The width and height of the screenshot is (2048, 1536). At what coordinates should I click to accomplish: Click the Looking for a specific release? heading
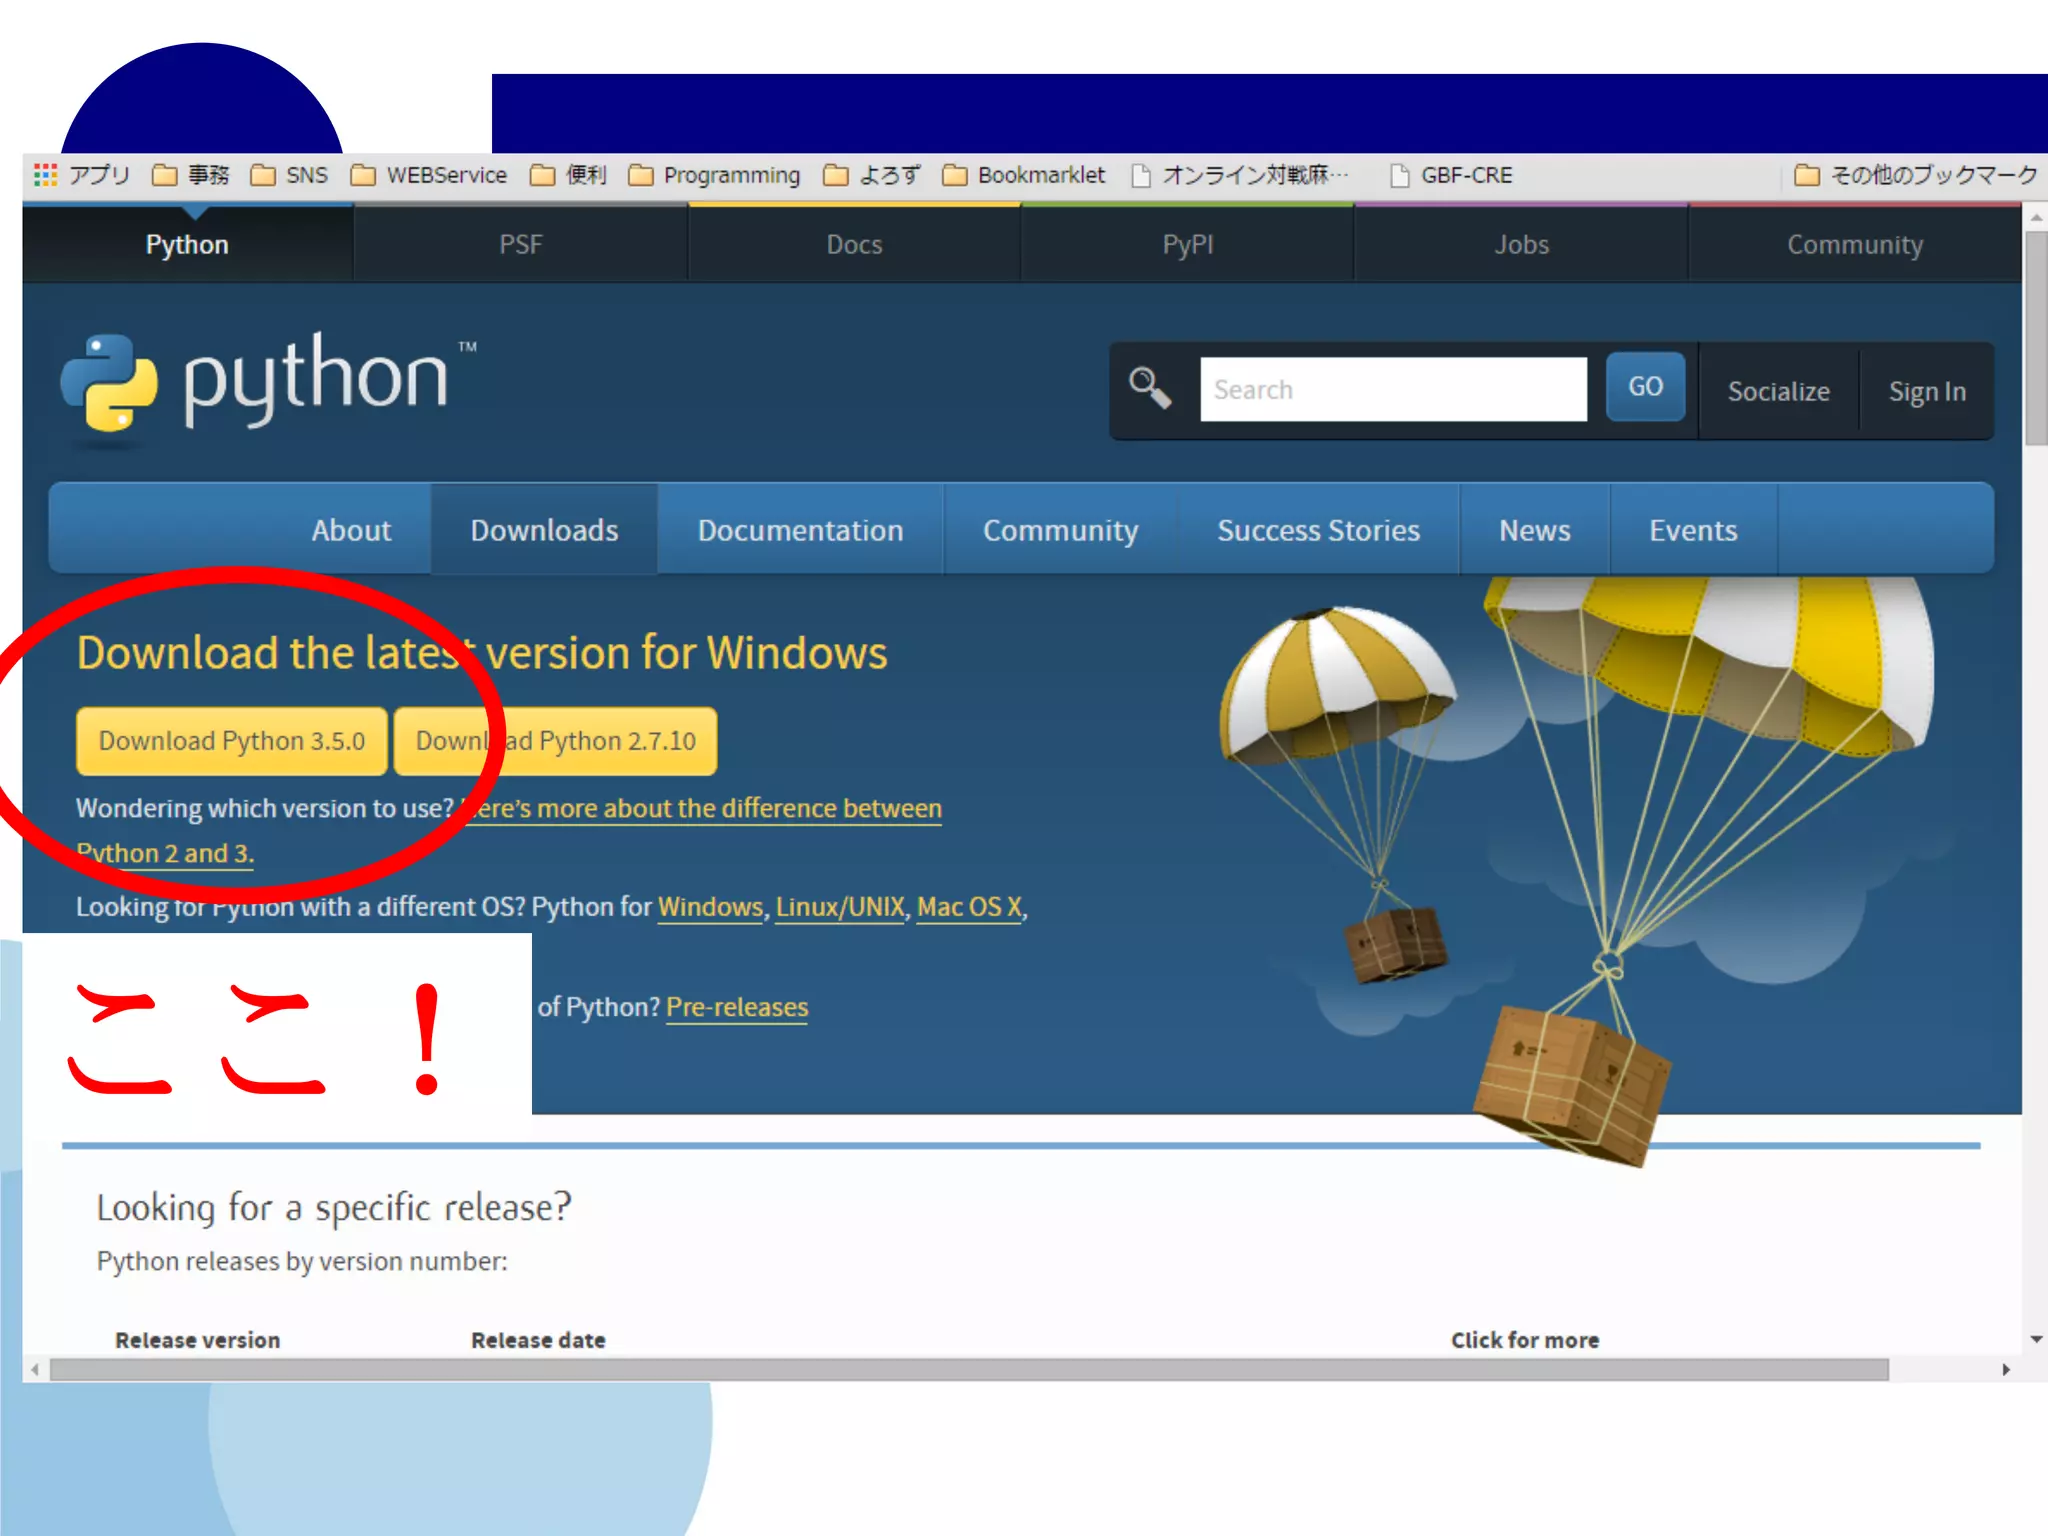(x=334, y=1207)
